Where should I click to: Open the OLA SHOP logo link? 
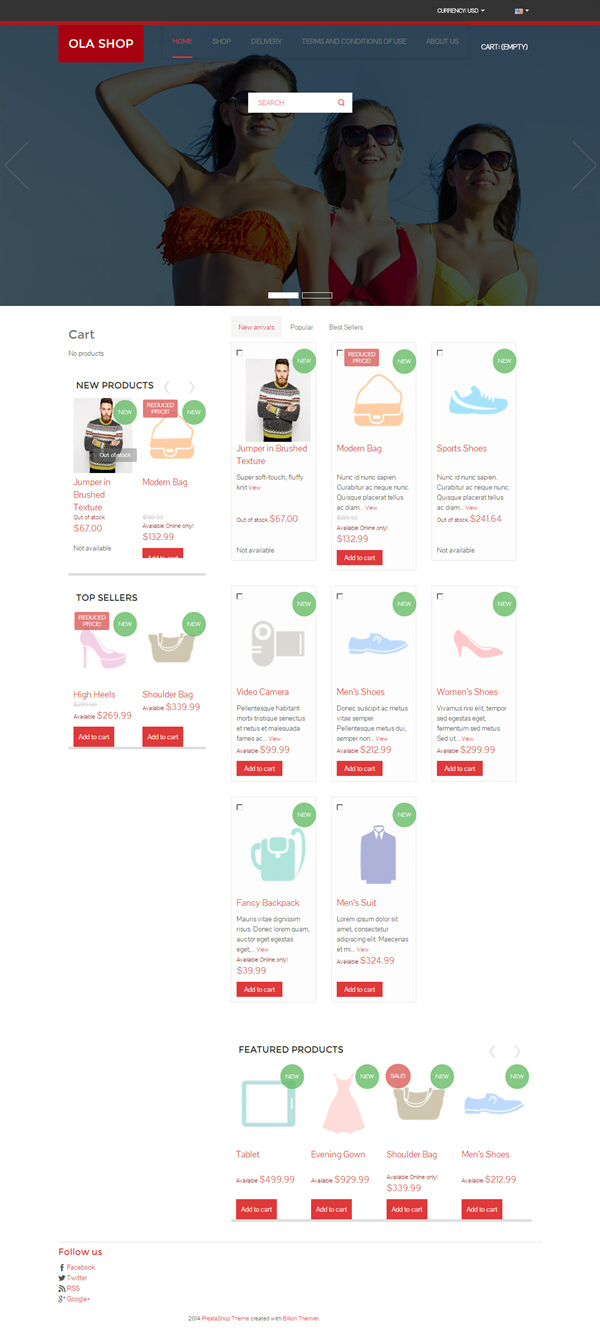click(x=101, y=44)
